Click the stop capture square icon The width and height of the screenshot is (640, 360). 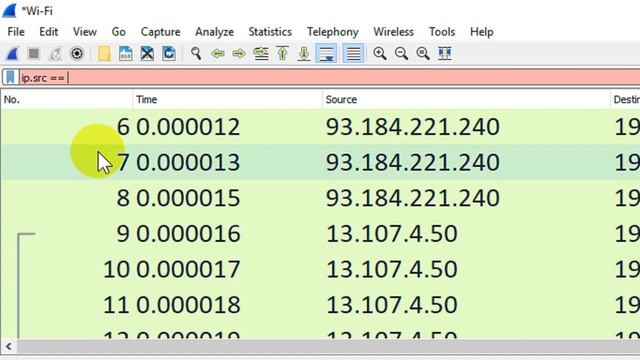click(x=34, y=53)
